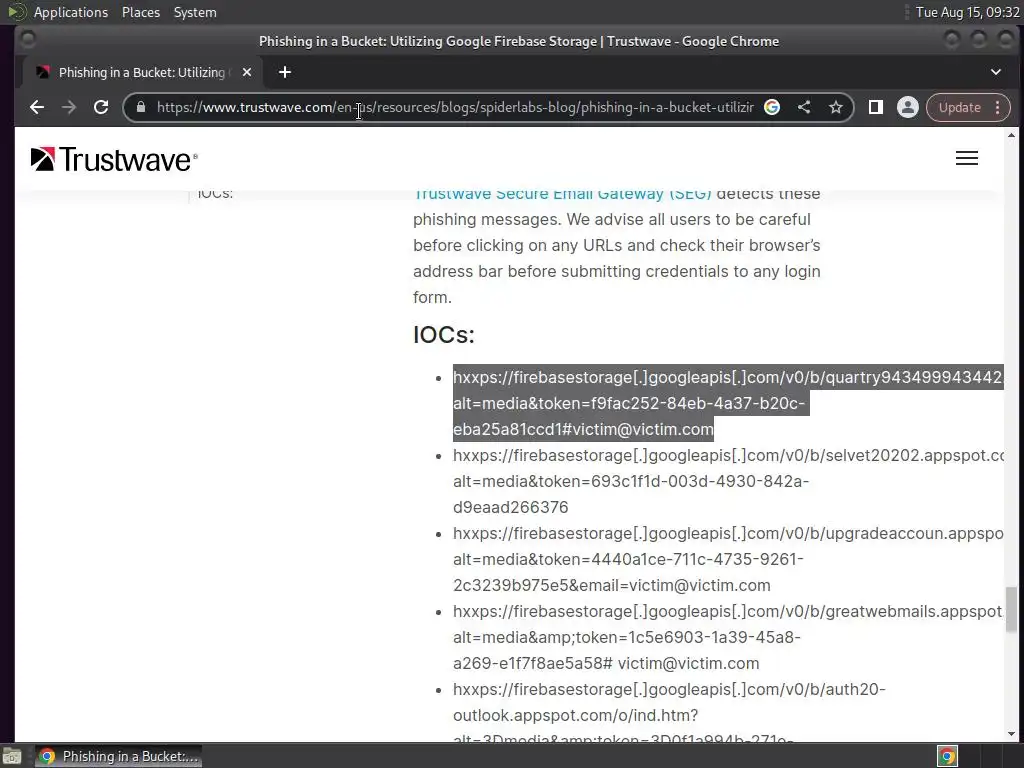Focus the address bar URL
Screen dimensions: 1024x768
pyautogui.click(x=455, y=107)
